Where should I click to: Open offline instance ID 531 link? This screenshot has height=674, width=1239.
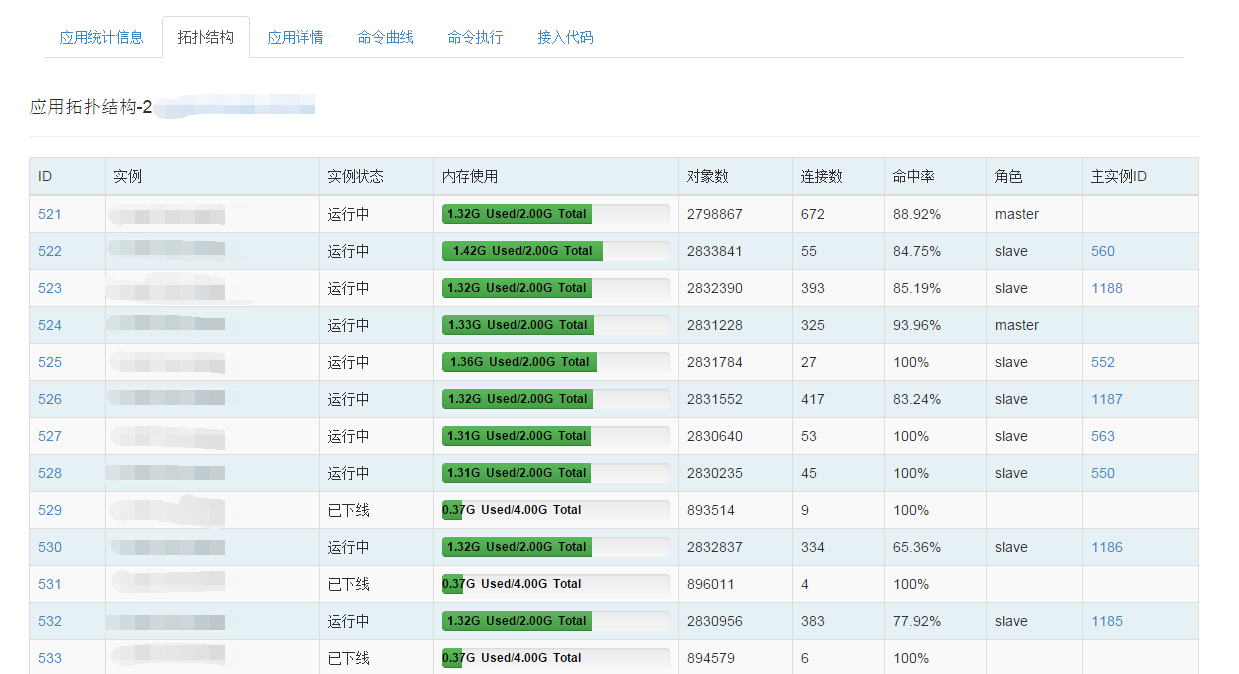(x=50, y=584)
